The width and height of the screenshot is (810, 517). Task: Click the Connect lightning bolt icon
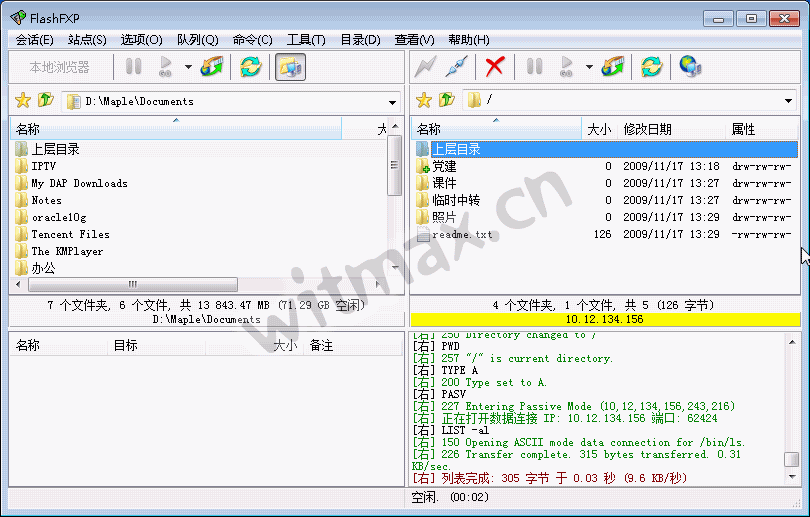[x=426, y=67]
